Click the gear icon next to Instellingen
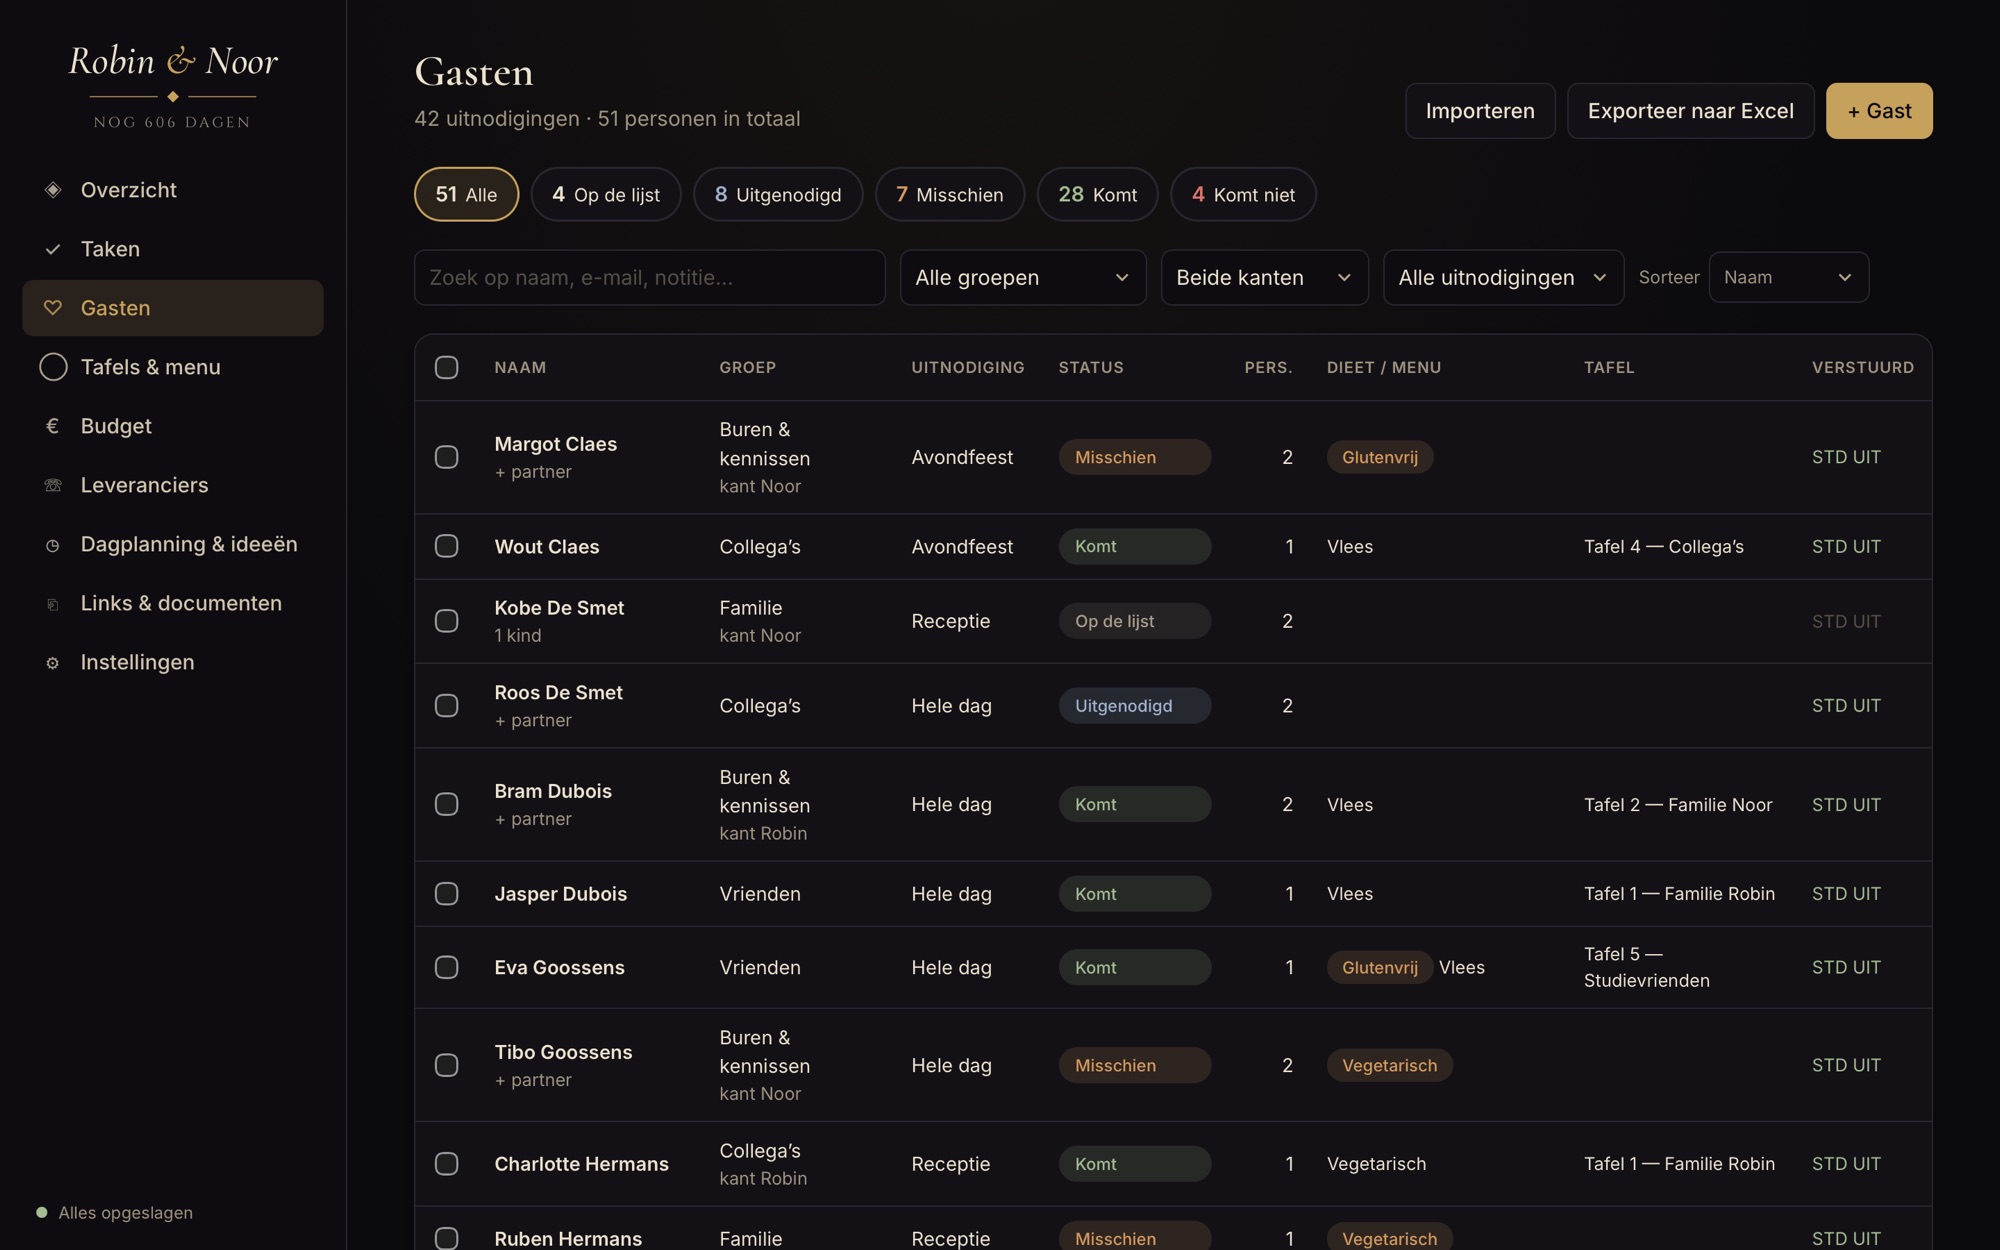The image size is (2000, 1250). [53, 663]
